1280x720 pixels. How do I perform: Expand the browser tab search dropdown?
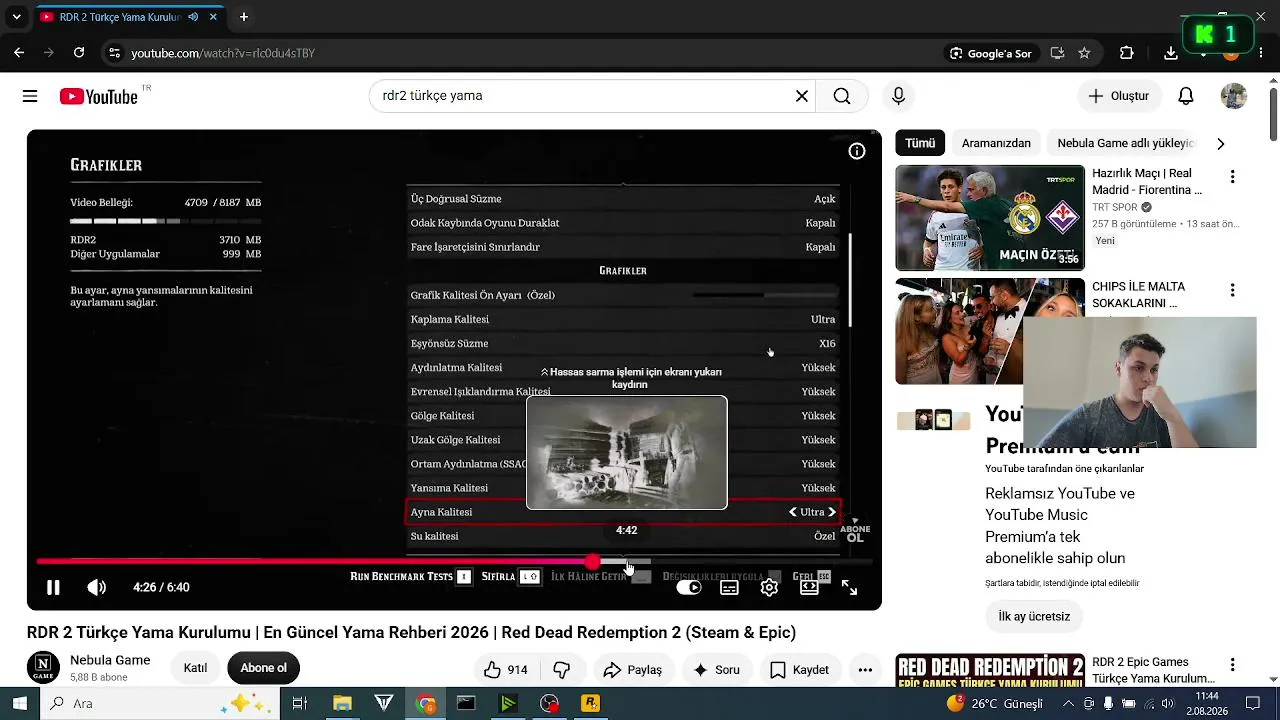16,17
